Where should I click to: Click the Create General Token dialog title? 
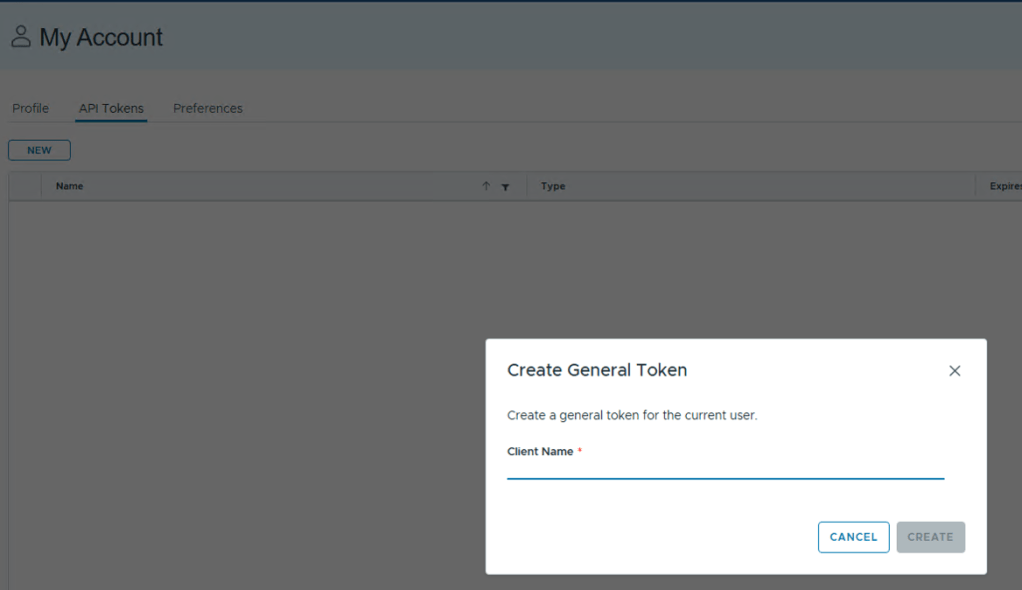(597, 370)
